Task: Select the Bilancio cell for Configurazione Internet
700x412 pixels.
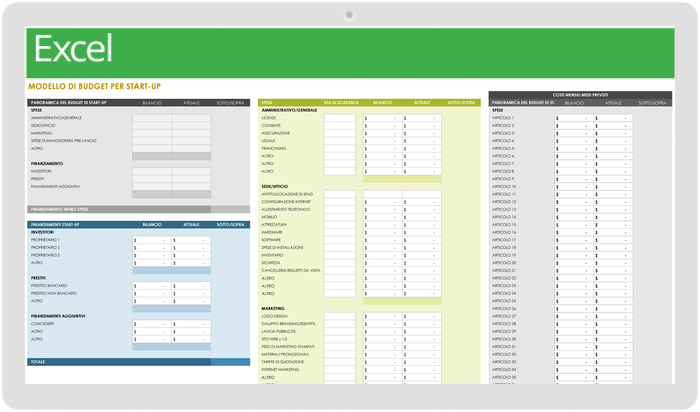Action: (x=383, y=202)
